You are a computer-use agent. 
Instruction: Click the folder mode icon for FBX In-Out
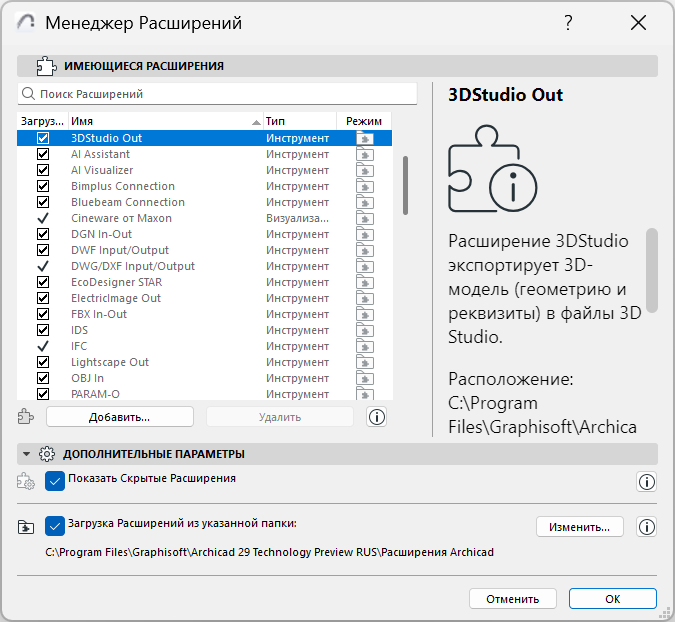coord(365,314)
